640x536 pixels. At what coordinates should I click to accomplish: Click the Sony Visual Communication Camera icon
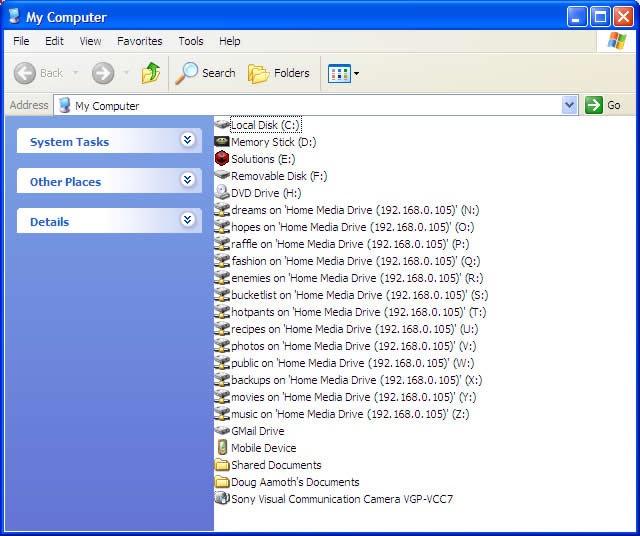[x=222, y=498]
